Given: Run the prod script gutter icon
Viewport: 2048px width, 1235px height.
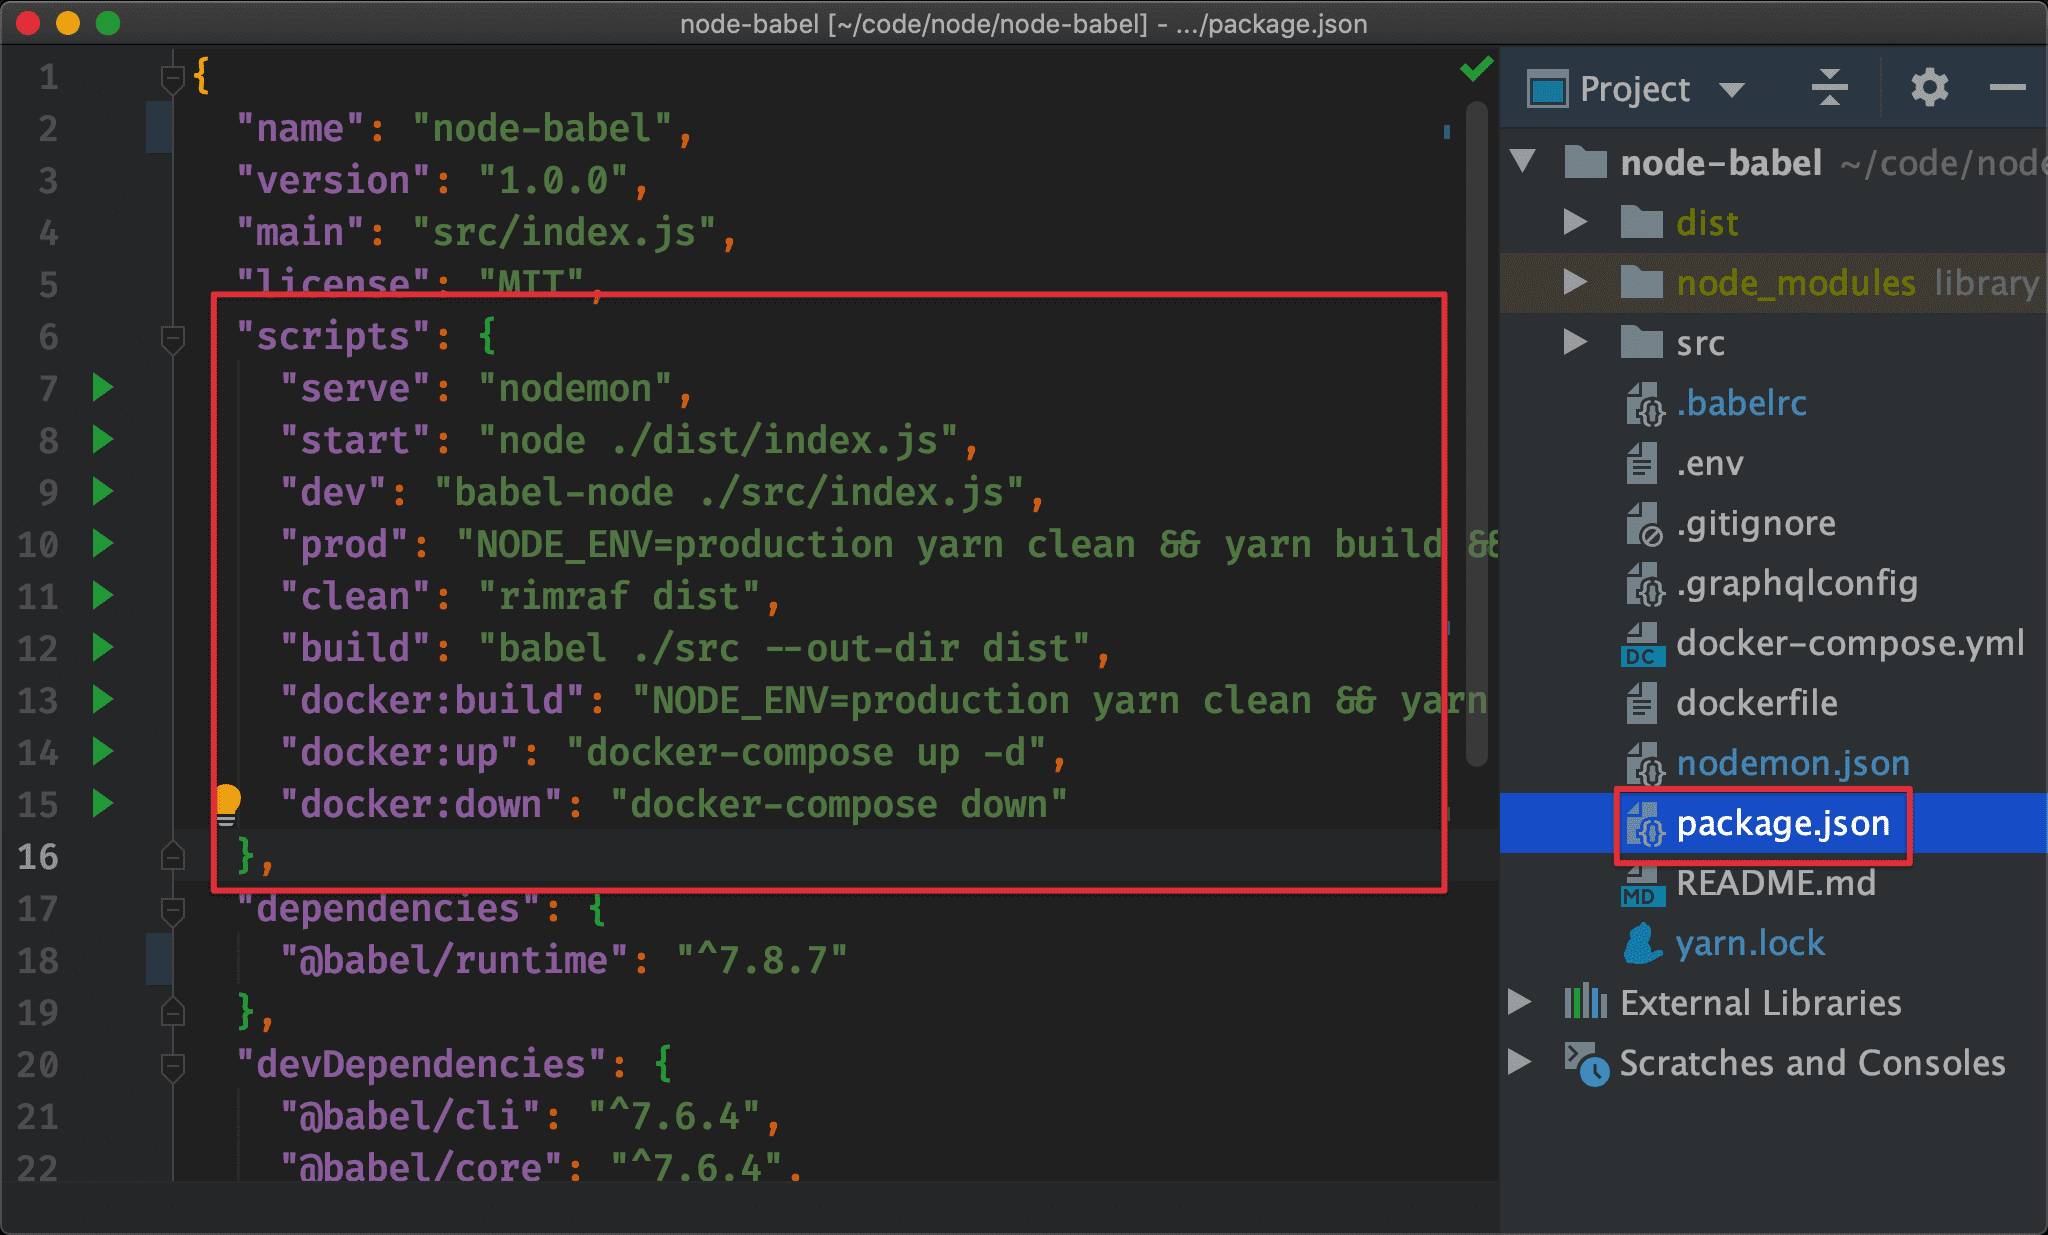Looking at the screenshot, I should 103,543.
